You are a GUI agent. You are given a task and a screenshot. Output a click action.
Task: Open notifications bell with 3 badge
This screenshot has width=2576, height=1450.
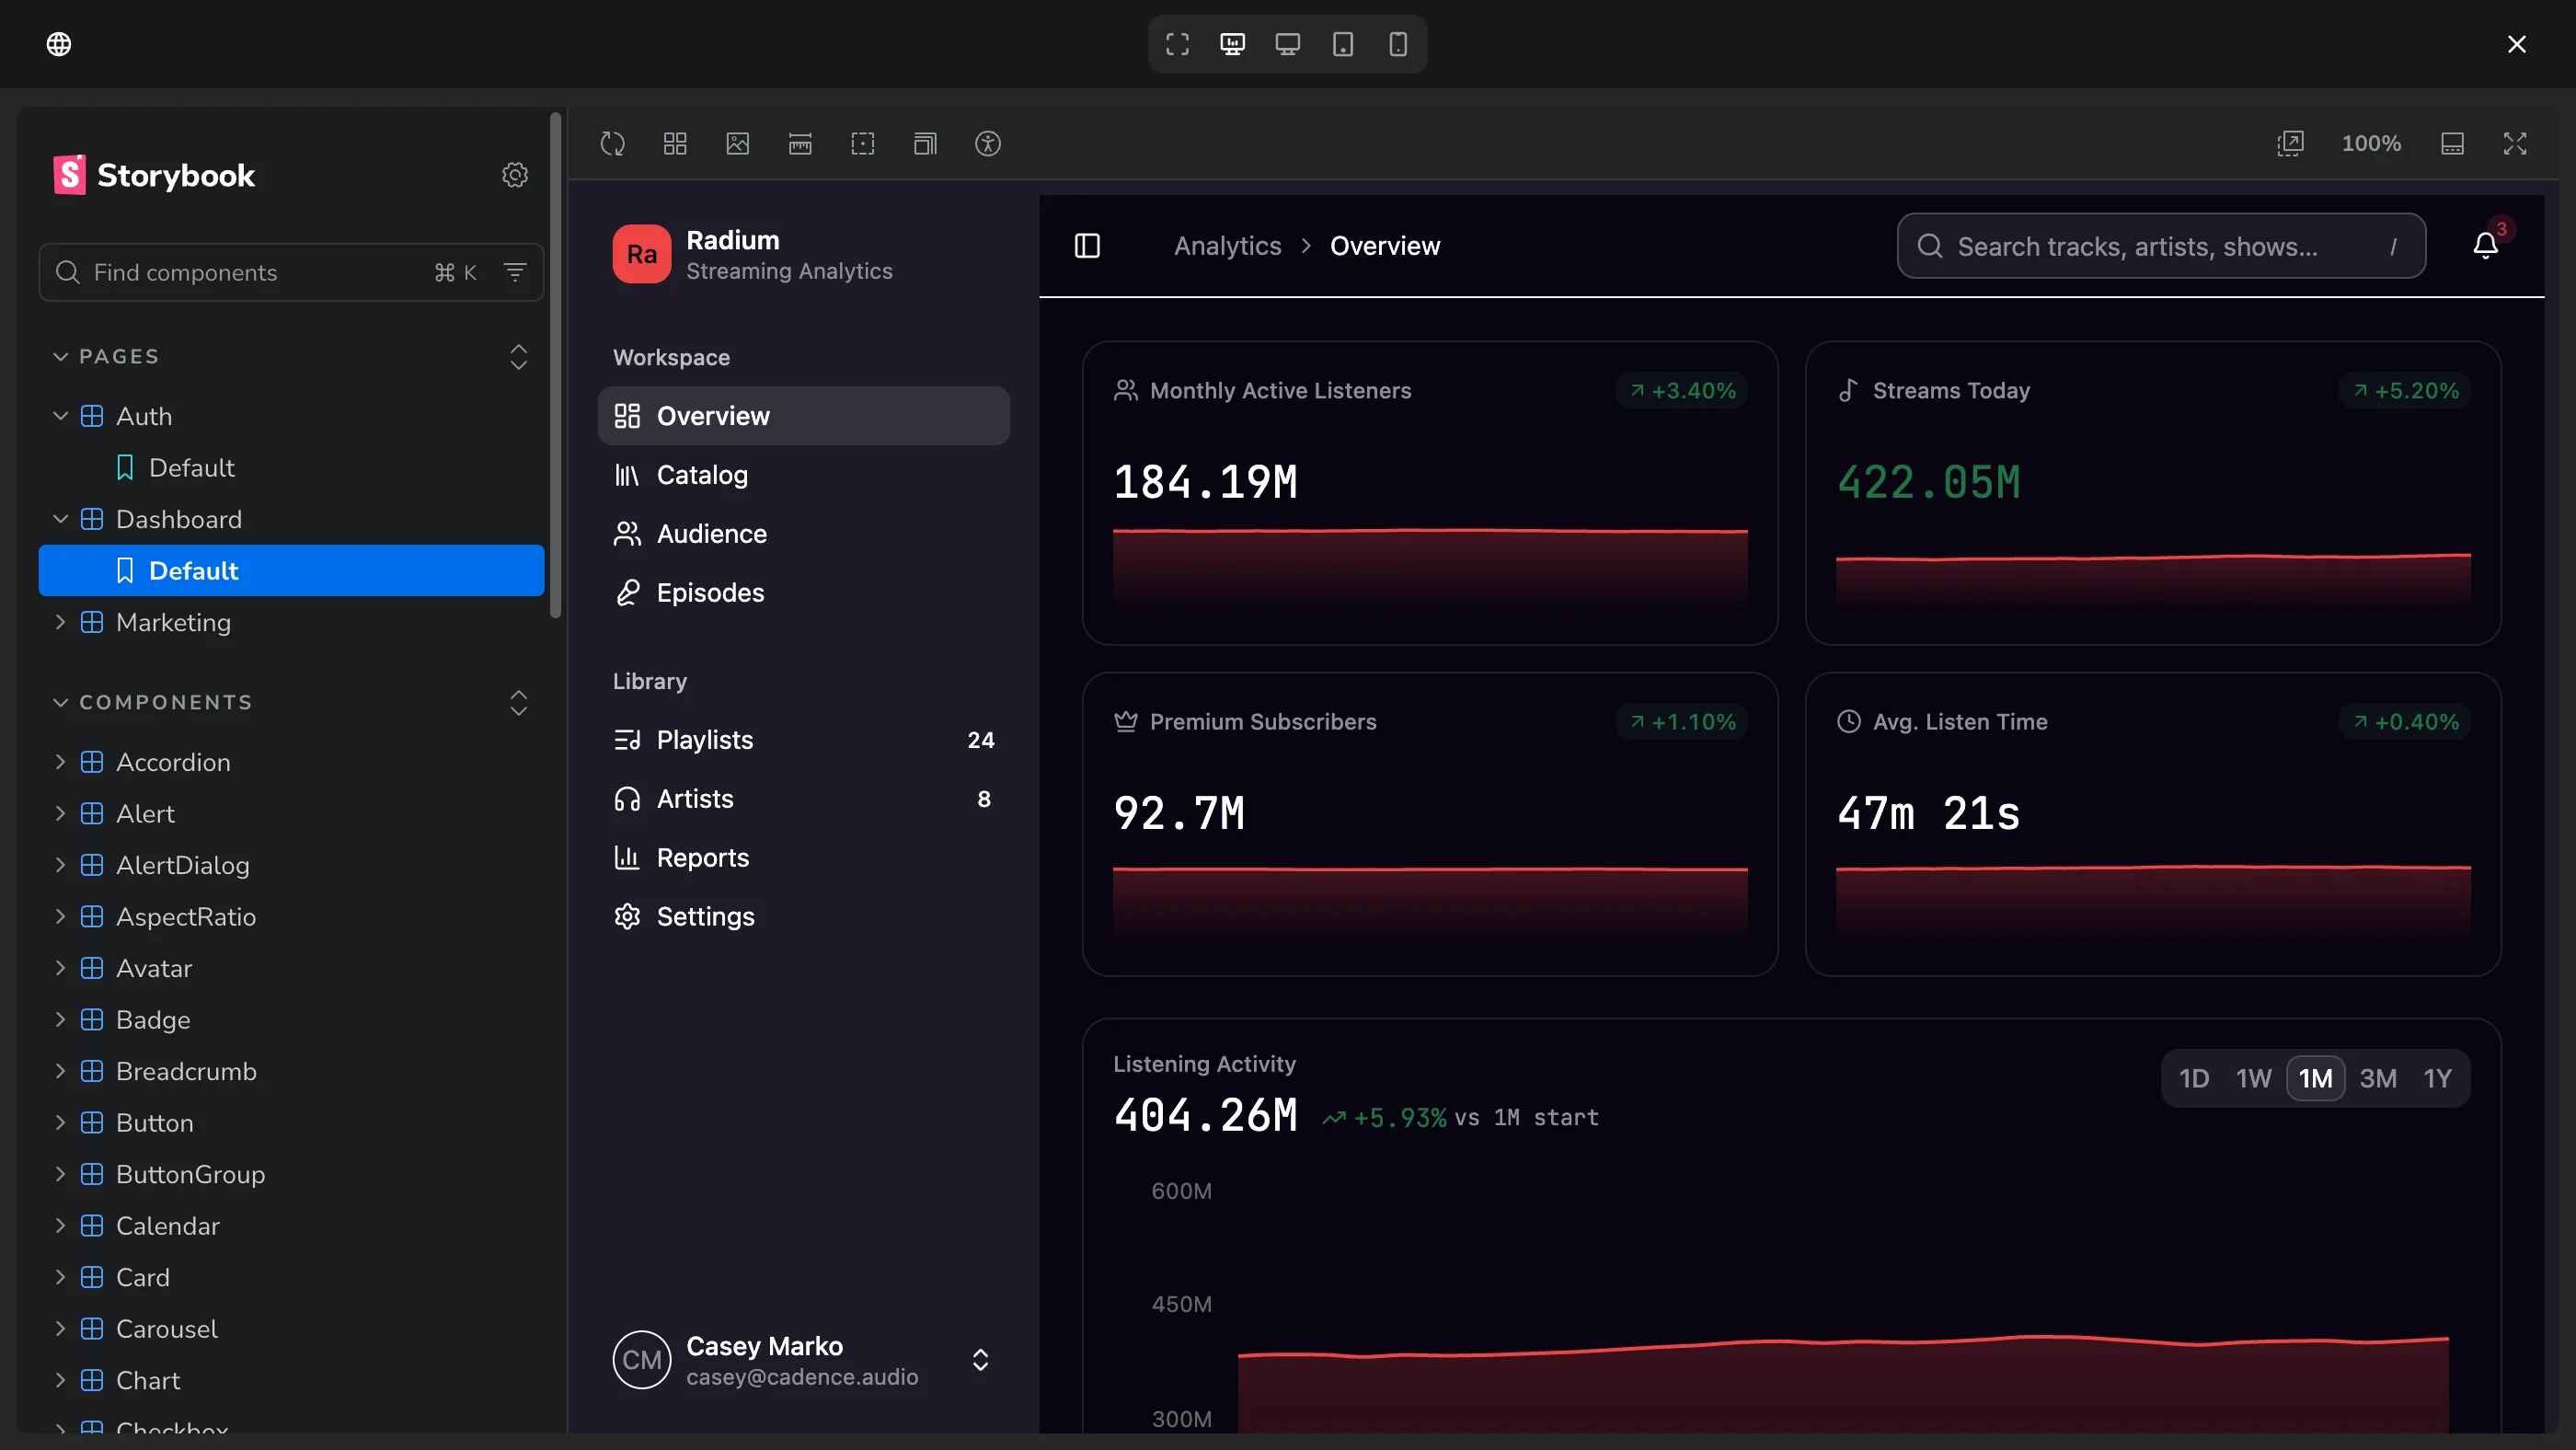click(x=2486, y=246)
